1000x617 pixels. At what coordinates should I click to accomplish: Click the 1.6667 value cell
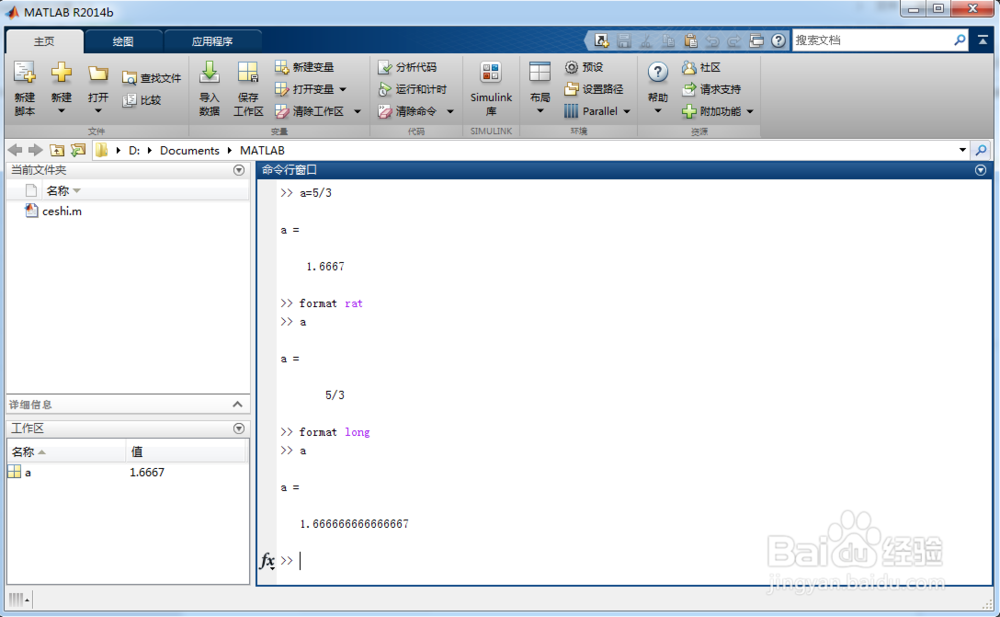tap(147, 472)
